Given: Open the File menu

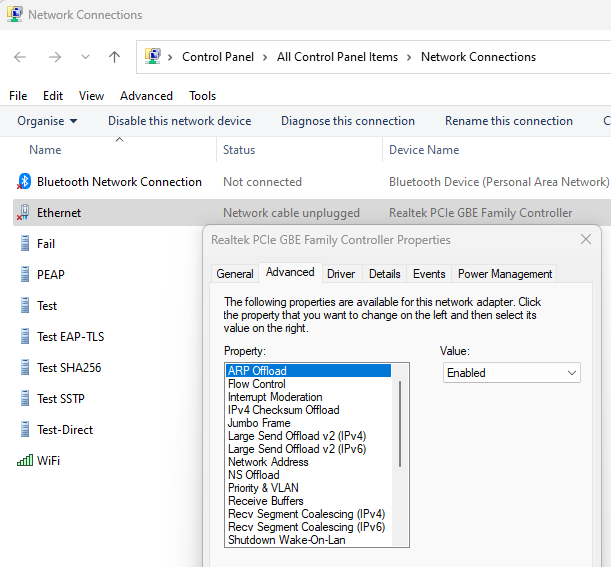Looking at the screenshot, I should tap(18, 96).
